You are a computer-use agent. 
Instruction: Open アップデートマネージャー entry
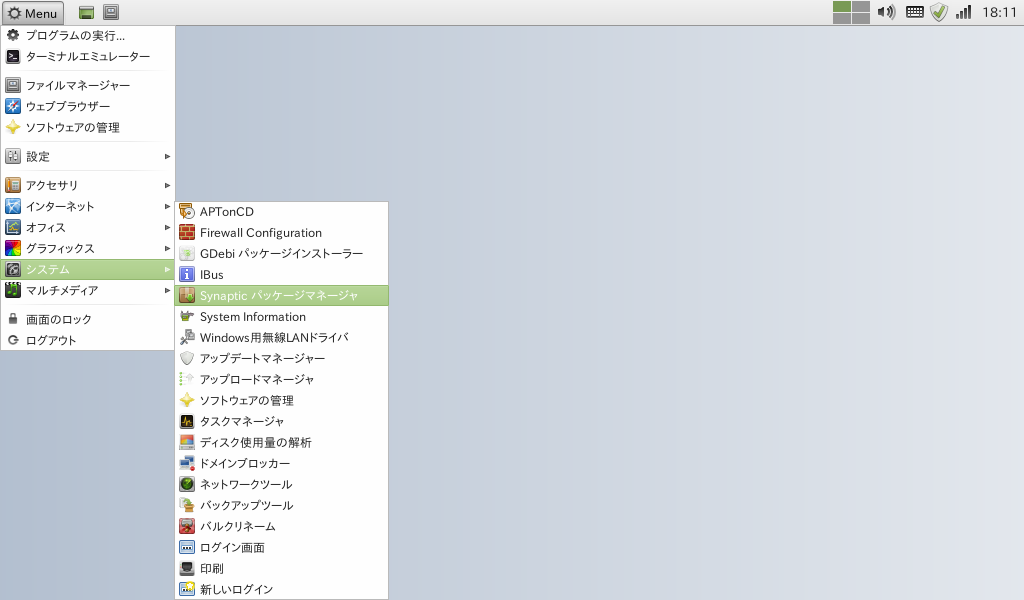281,358
